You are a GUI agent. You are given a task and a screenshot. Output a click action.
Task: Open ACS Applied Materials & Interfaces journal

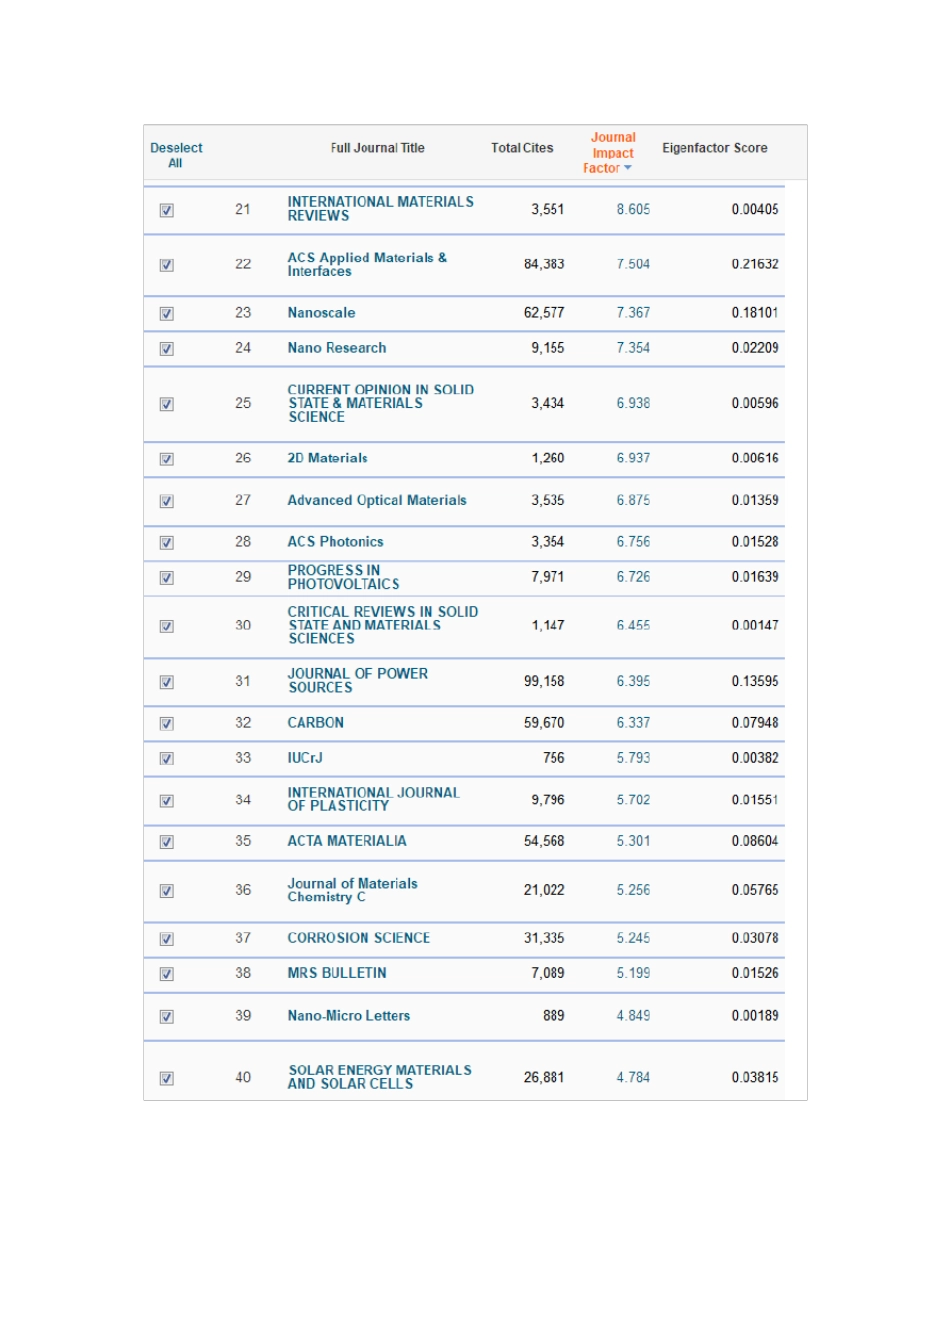pos(367,264)
